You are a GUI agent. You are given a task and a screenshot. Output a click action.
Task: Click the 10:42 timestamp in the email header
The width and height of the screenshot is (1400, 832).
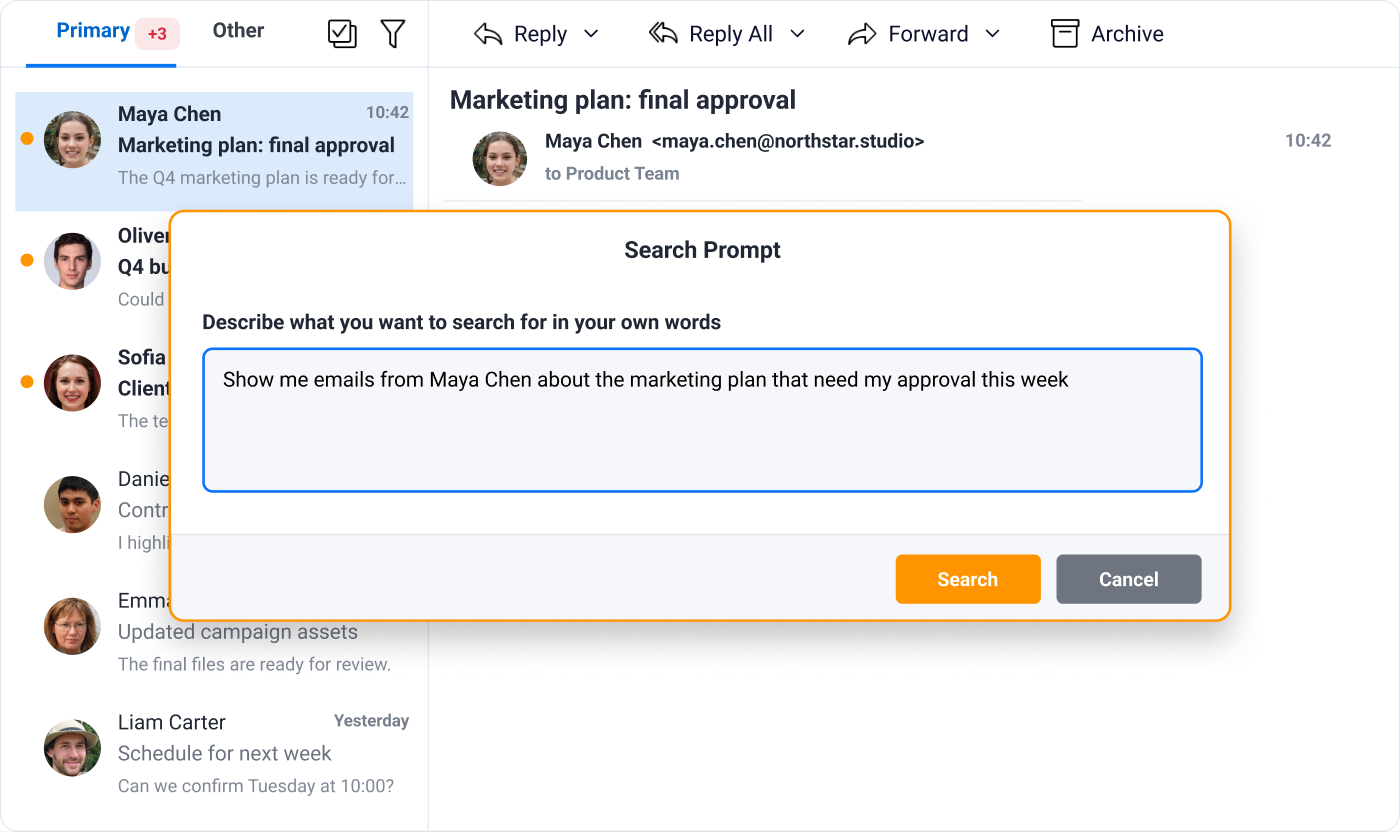coord(1308,141)
